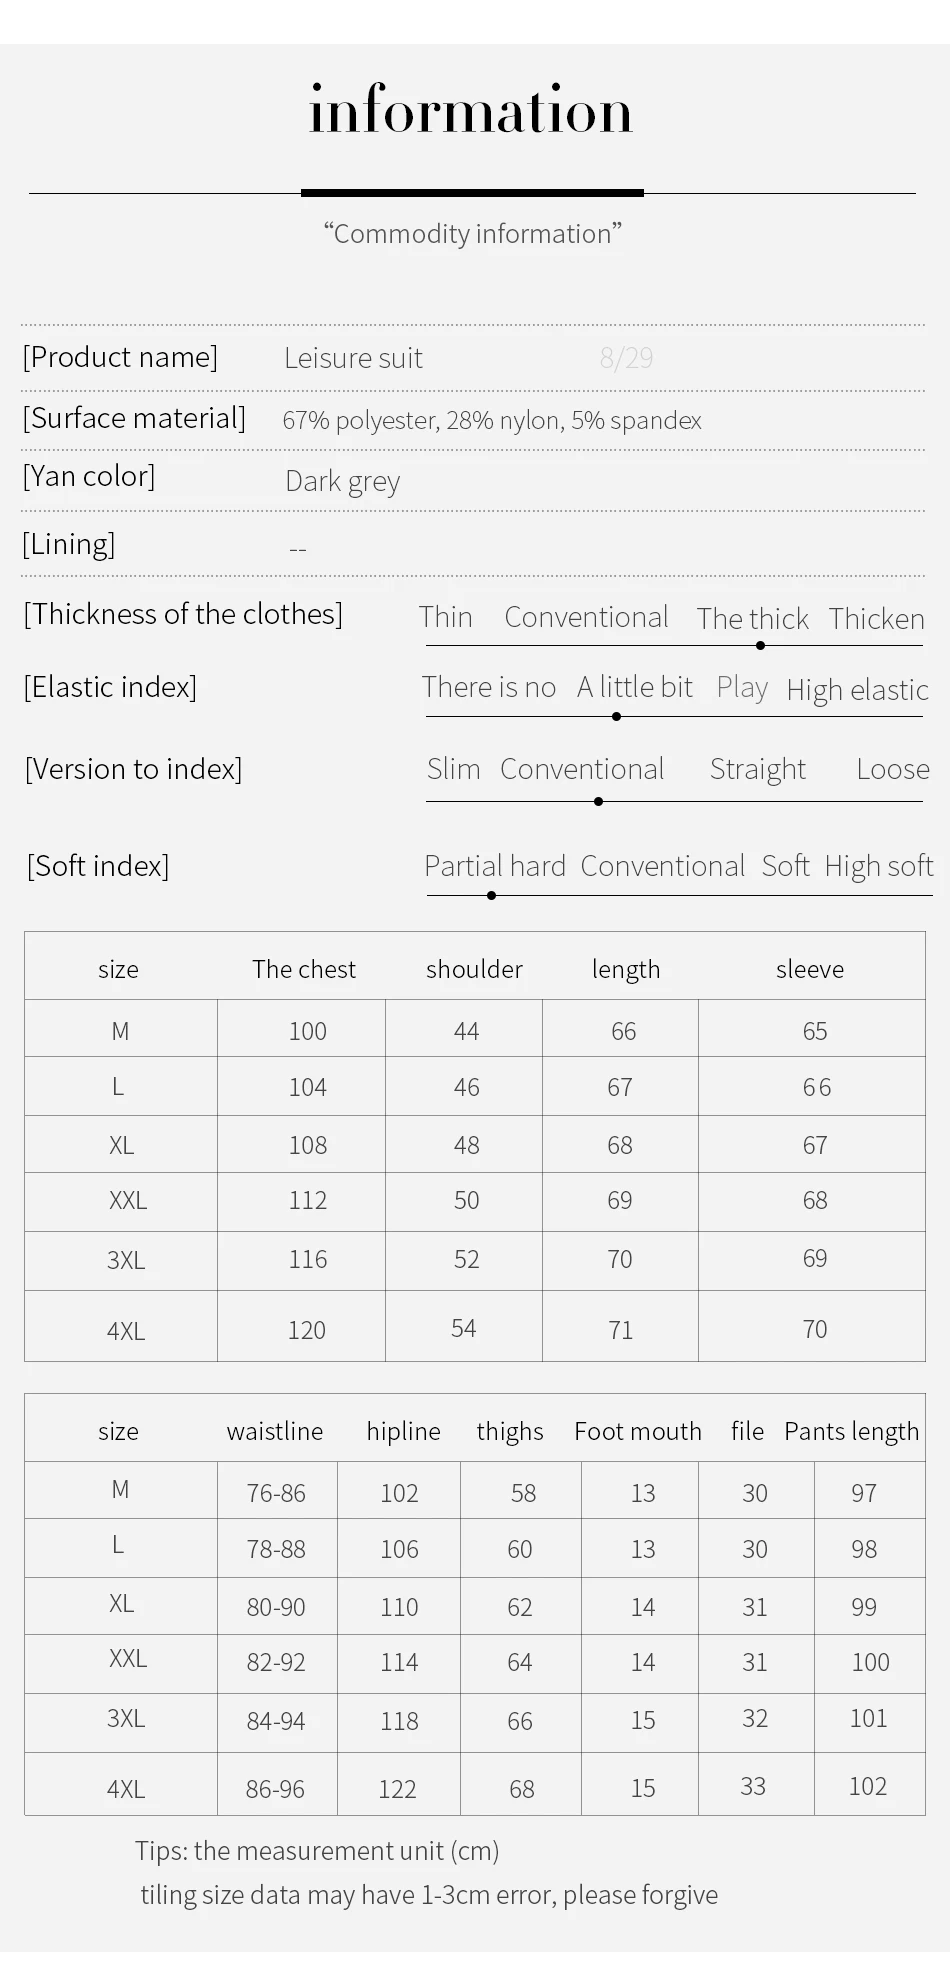Select the 'High elastic' option label
This screenshot has height=1971, width=950.
click(857, 690)
